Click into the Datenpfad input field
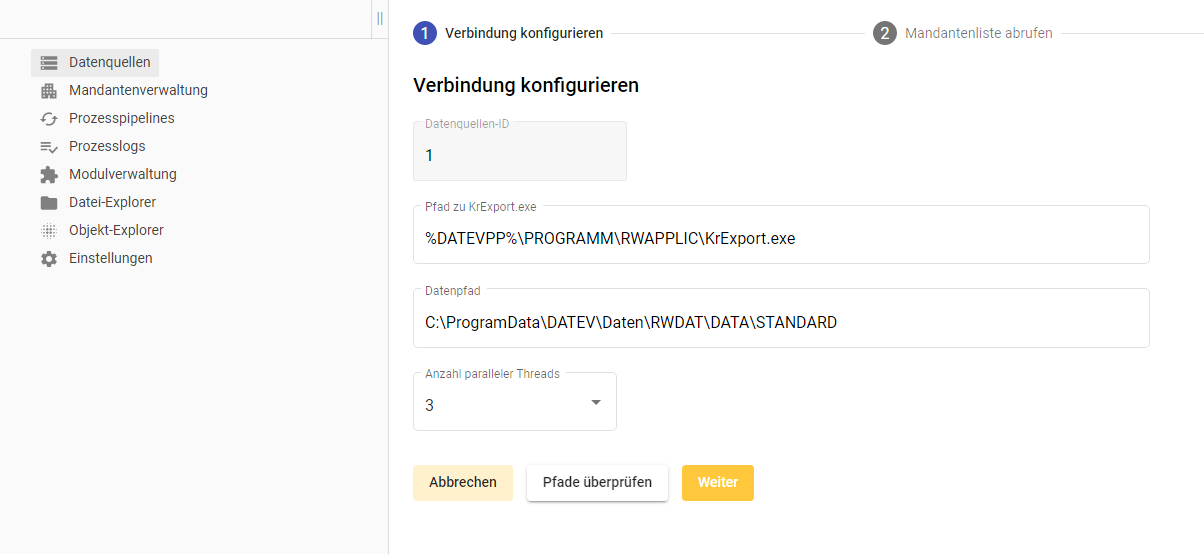 pyautogui.click(x=780, y=322)
